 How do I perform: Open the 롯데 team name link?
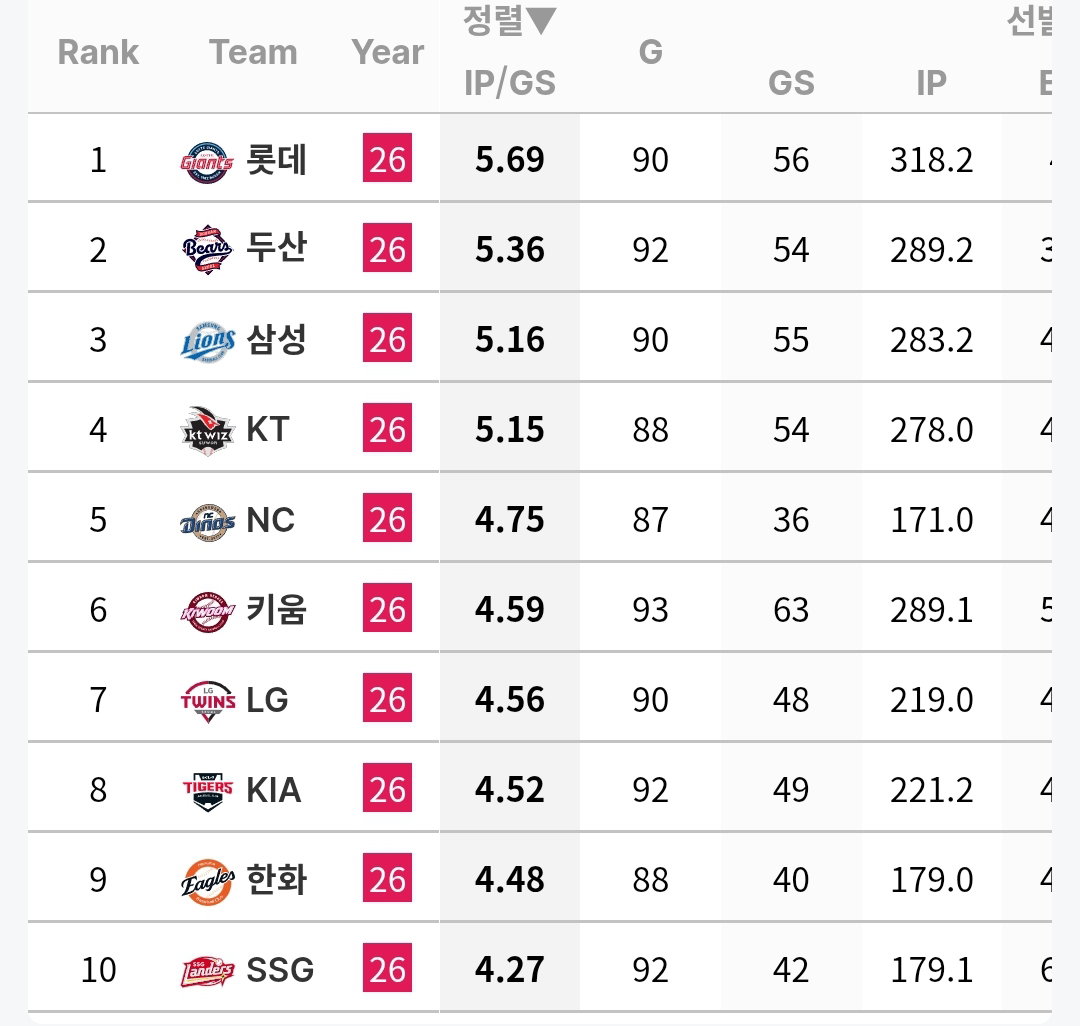(x=276, y=160)
